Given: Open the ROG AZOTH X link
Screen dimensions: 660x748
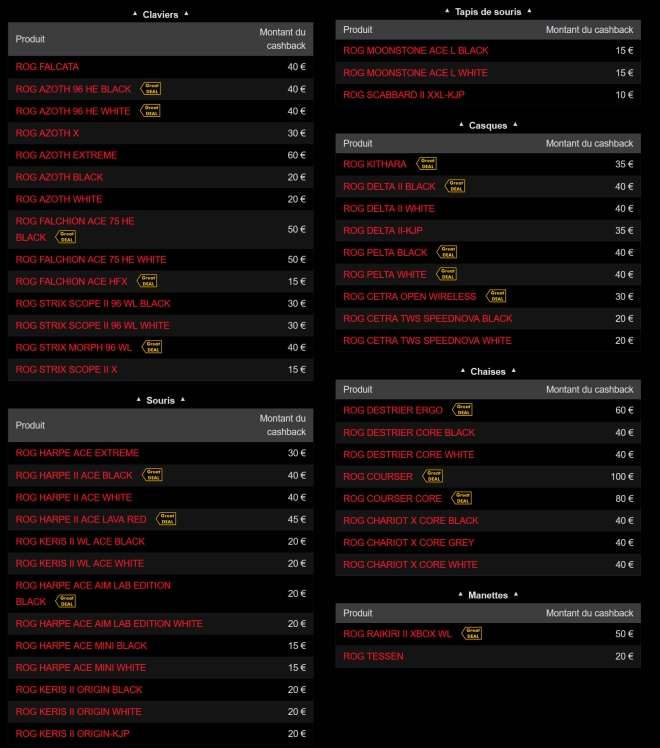Looking at the screenshot, I should [x=47, y=133].
